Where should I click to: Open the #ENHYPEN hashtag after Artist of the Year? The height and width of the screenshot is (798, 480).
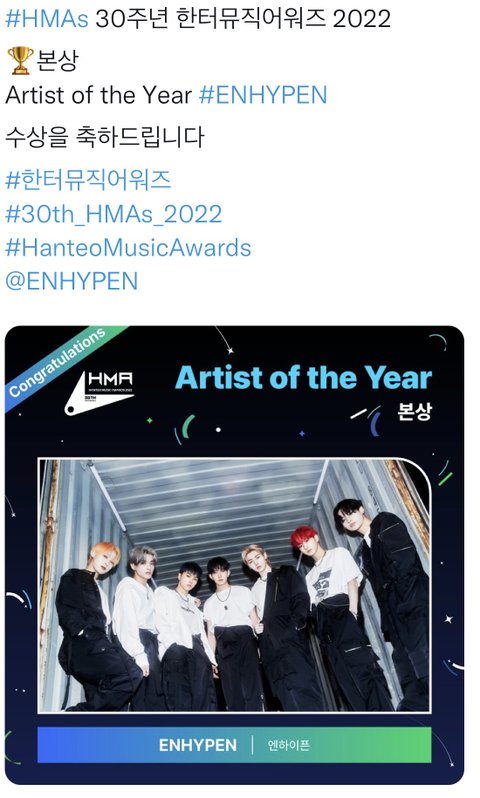click(263, 95)
